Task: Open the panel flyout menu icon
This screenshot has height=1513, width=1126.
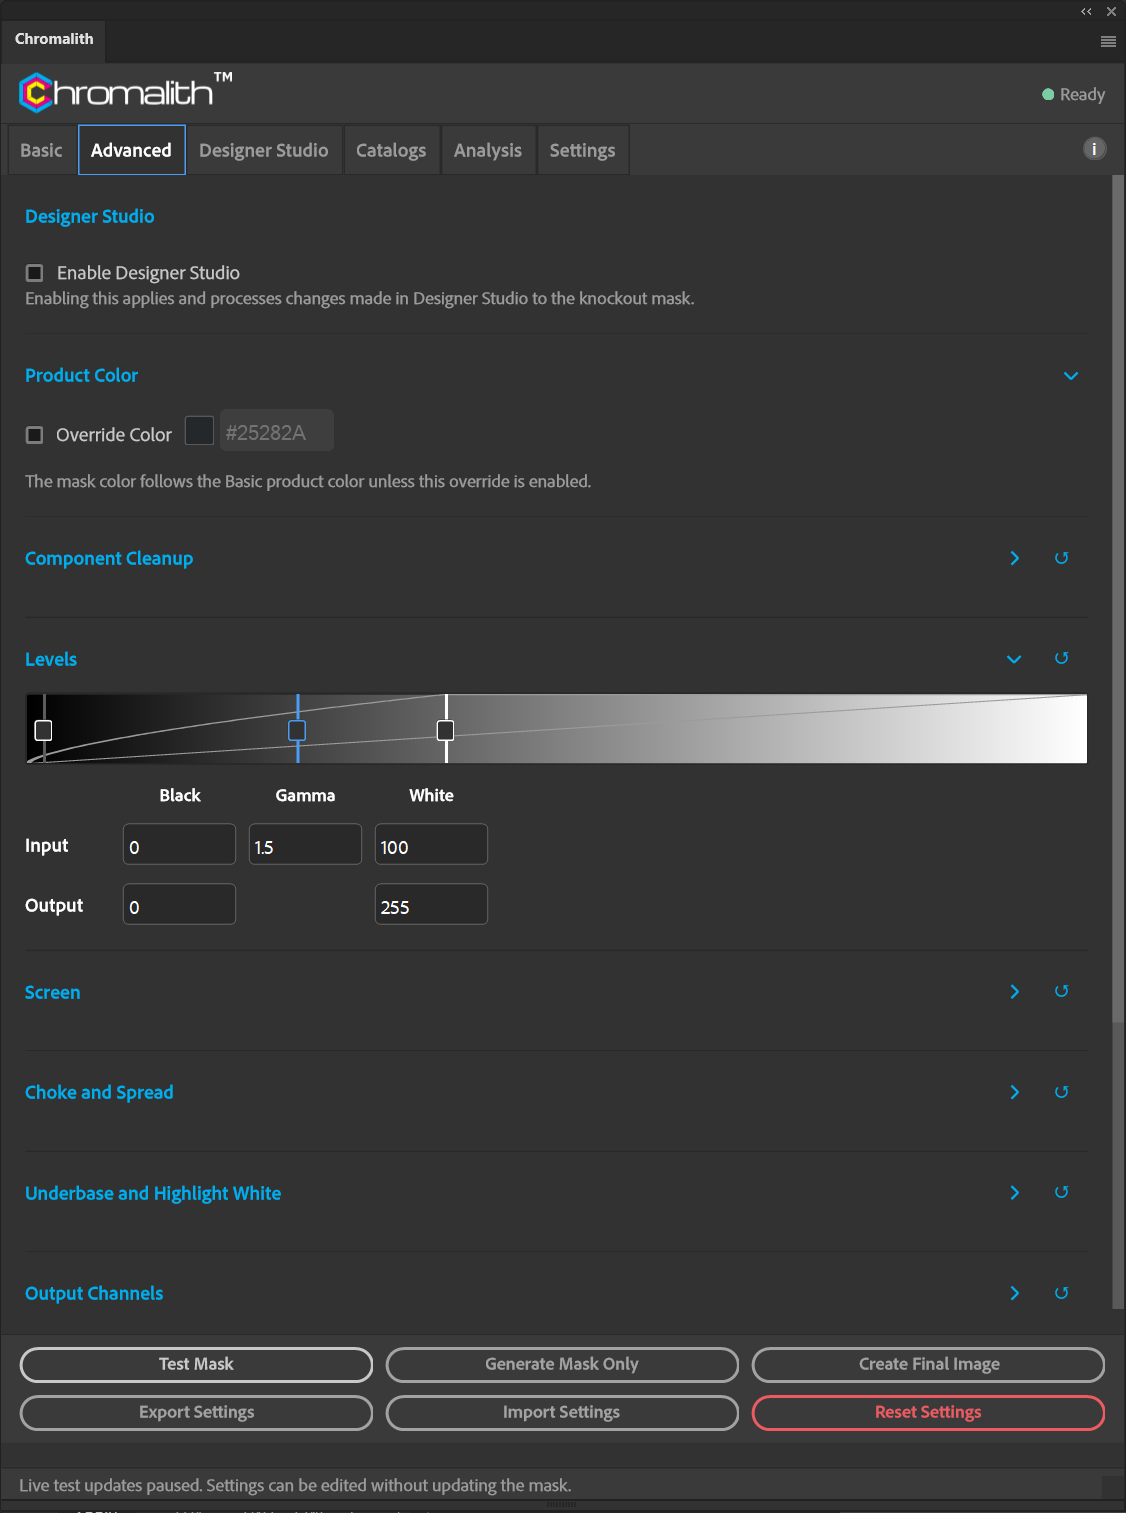Action: 1108,41
